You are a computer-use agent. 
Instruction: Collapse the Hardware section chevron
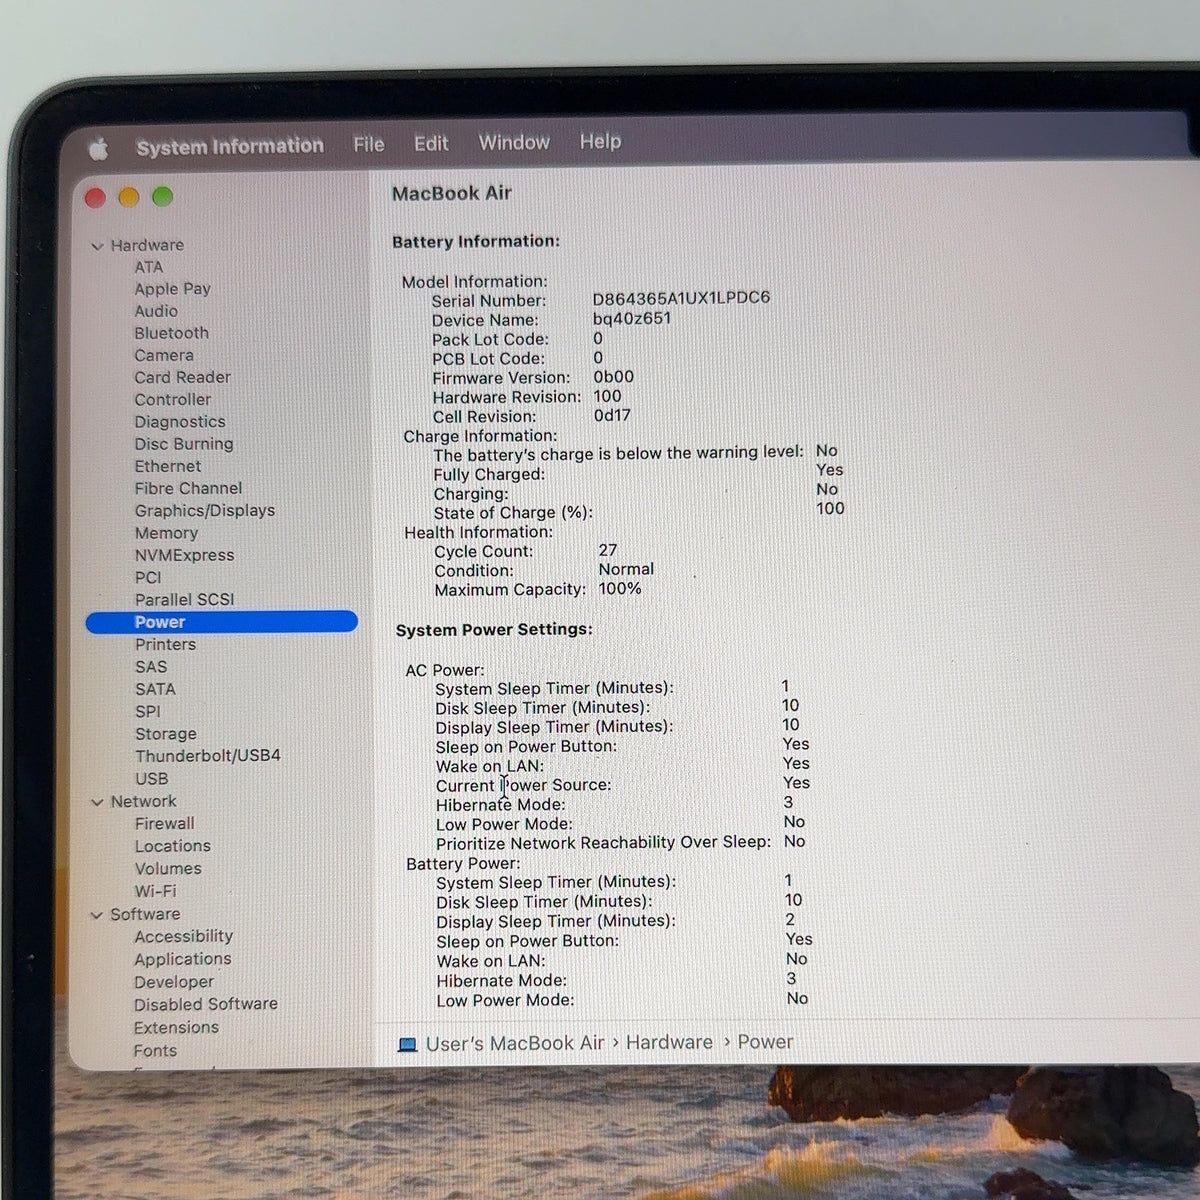(97, 246)
